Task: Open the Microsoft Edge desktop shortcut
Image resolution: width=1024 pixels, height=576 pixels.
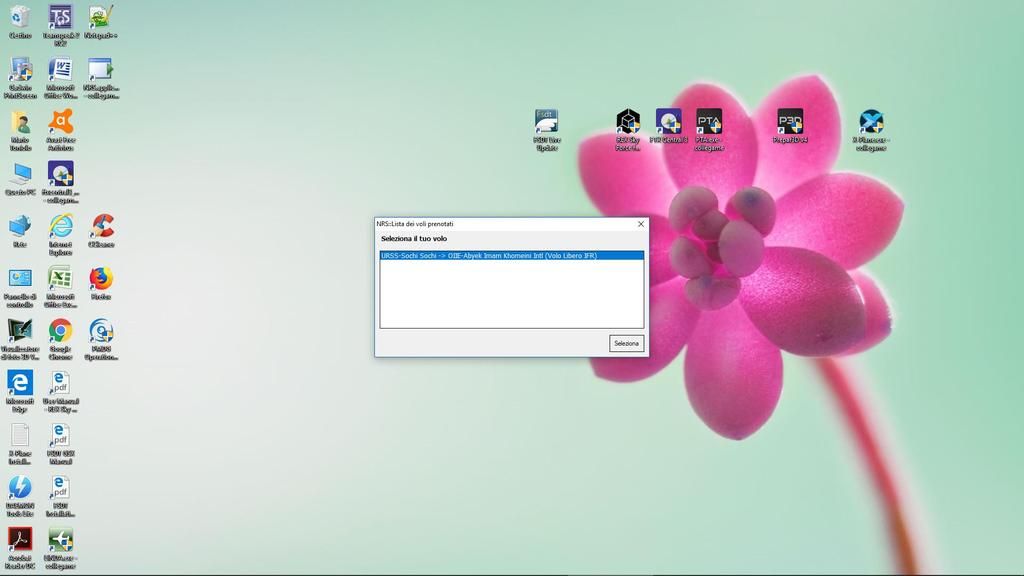Action: pos(20,383)
